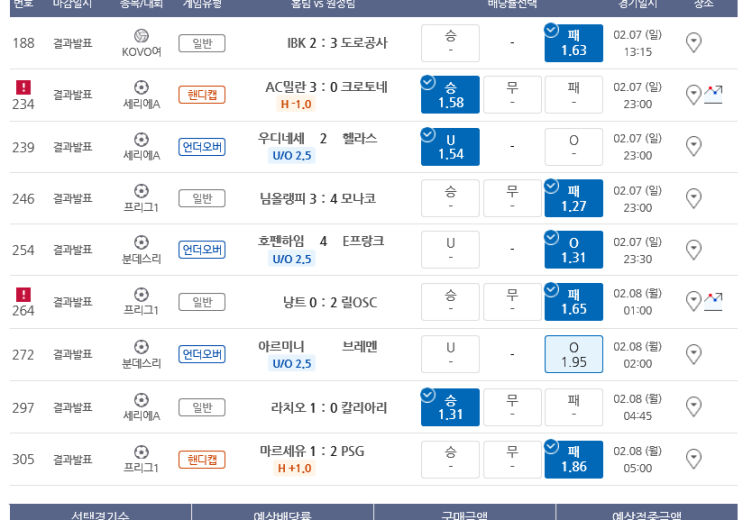Image resolution: width=743 pixels, height=520 pixels.
Task: Click the 일반 game type badge on row 188
Action: 202,43
